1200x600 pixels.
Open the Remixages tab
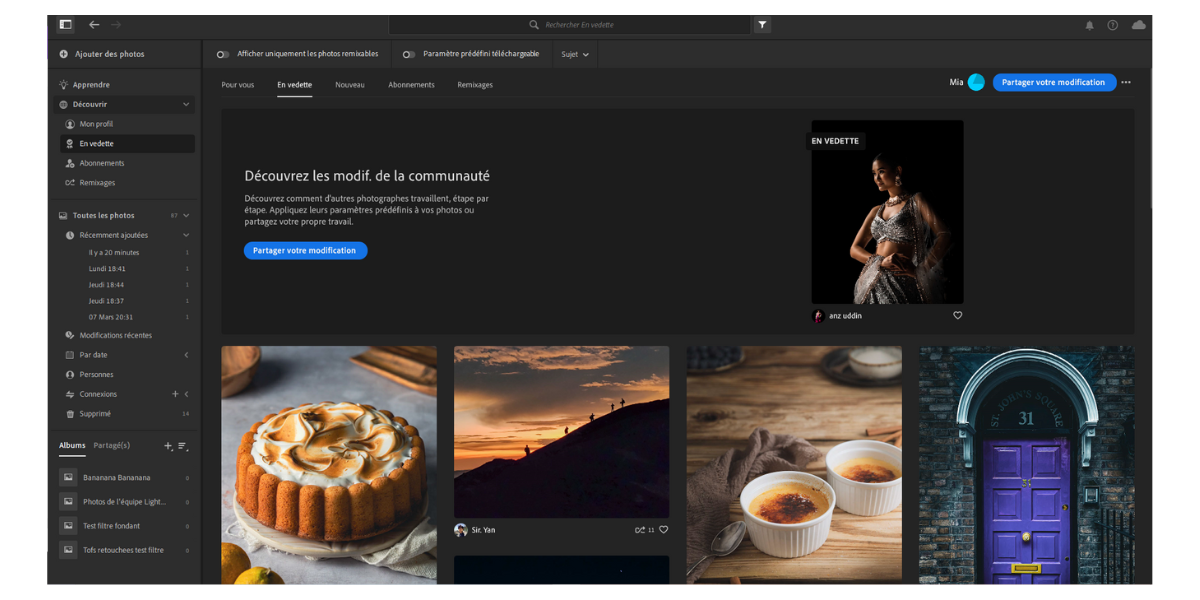point(475,85)
